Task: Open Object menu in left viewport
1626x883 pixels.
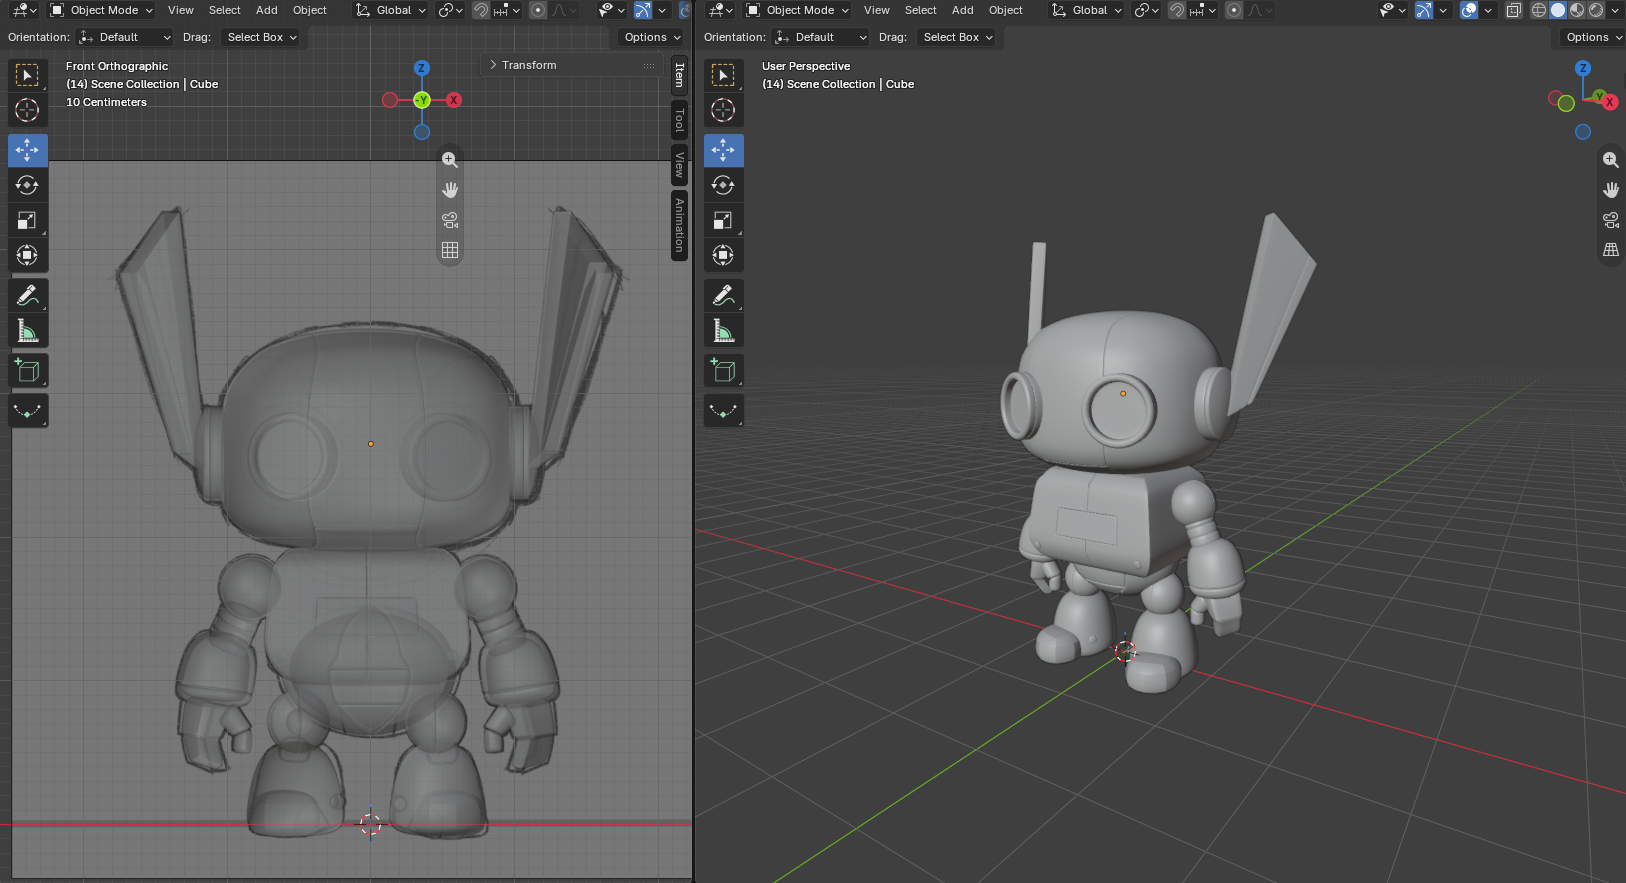Action: coord(310,10)
